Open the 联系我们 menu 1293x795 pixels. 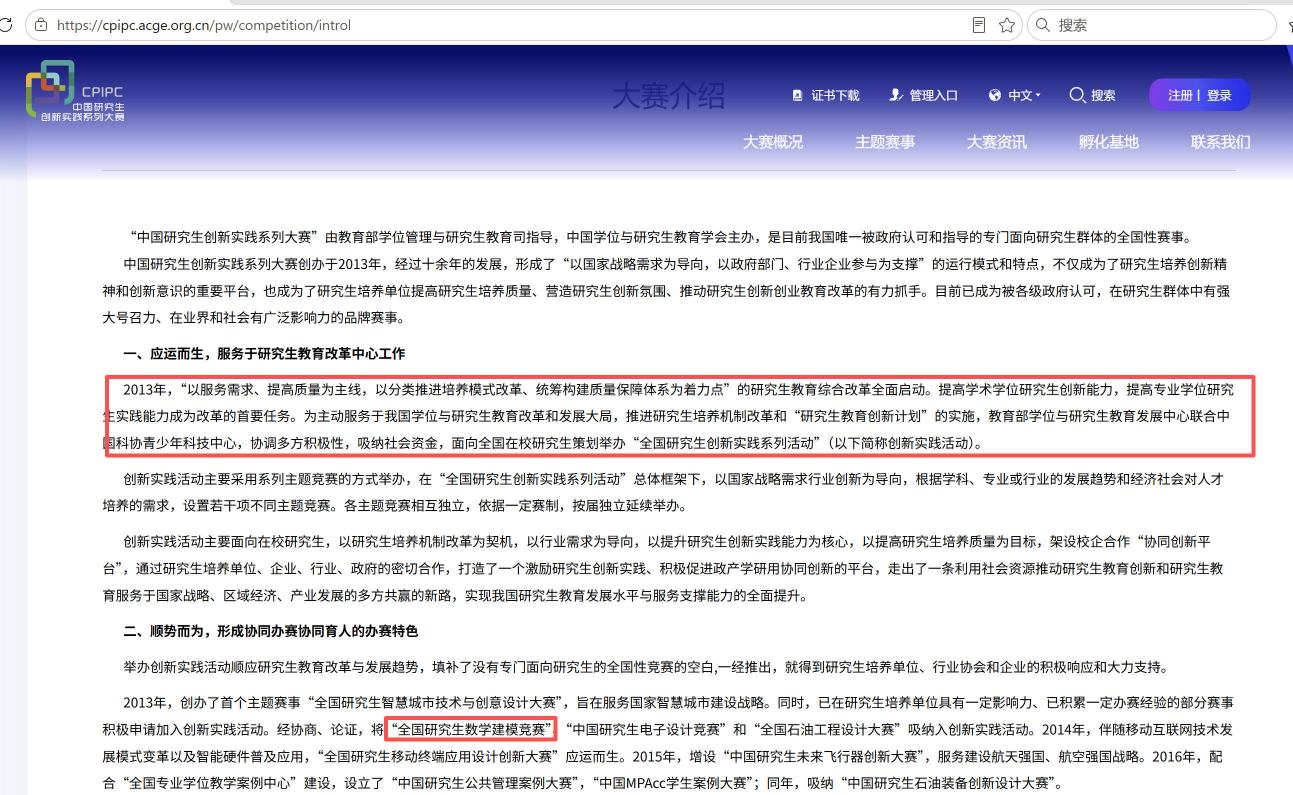[1221, 142]
